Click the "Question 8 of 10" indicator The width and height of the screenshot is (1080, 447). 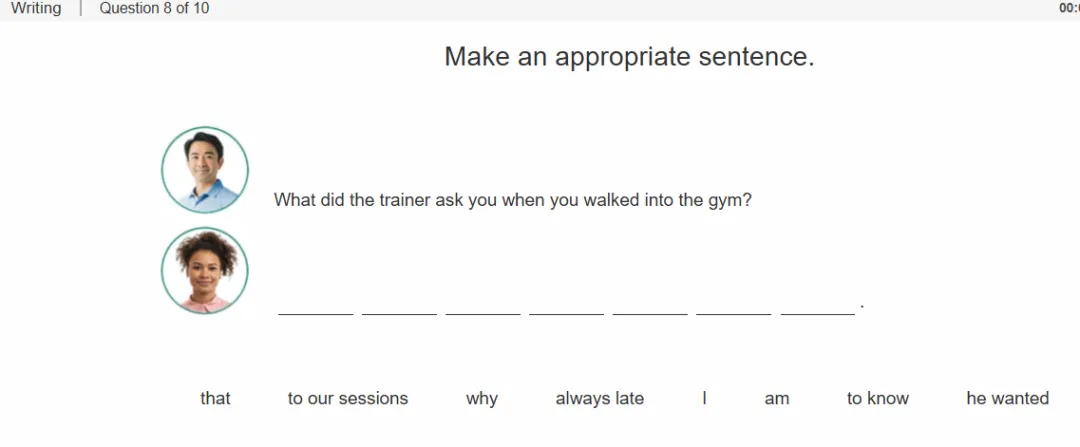(x=154, y=8)
